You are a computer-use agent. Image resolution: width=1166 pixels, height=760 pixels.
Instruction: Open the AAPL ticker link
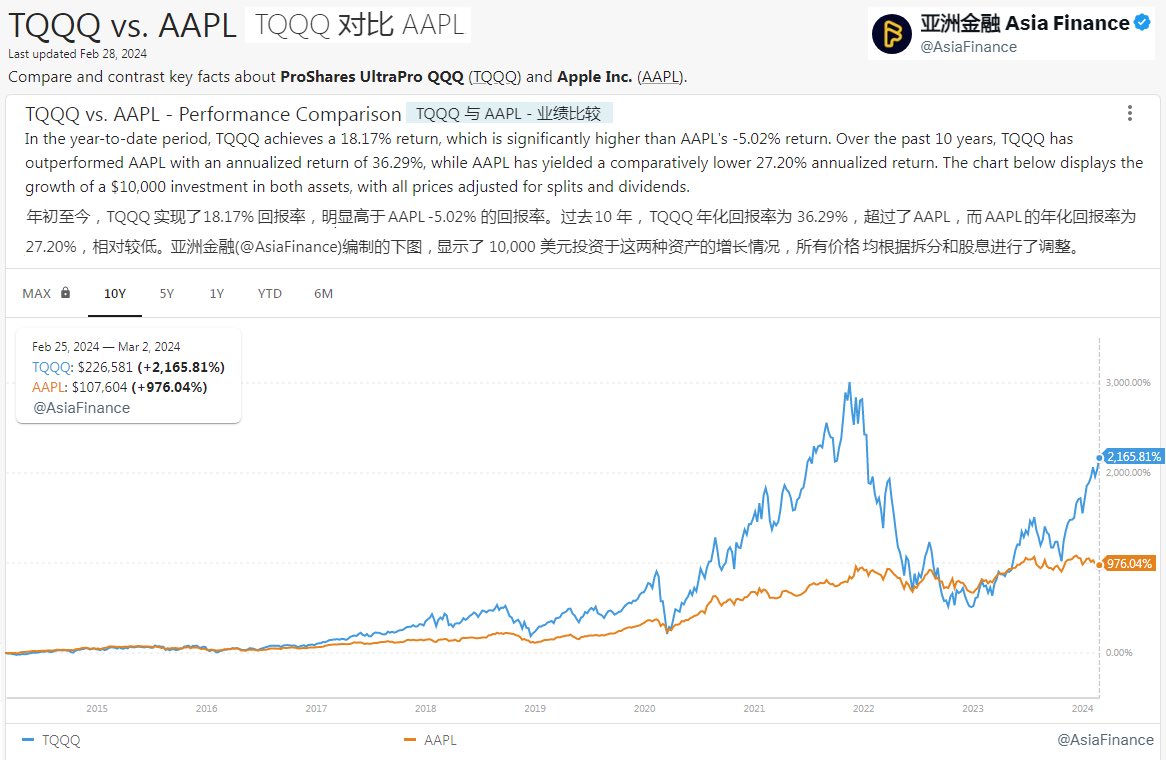coord(659,77)
